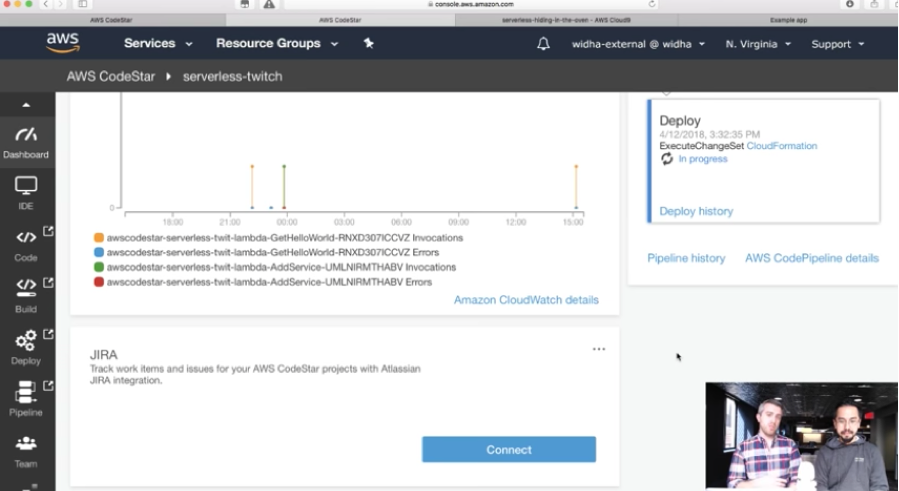Open Deploy history link
The image size is (899, 491).
[696, 211]
